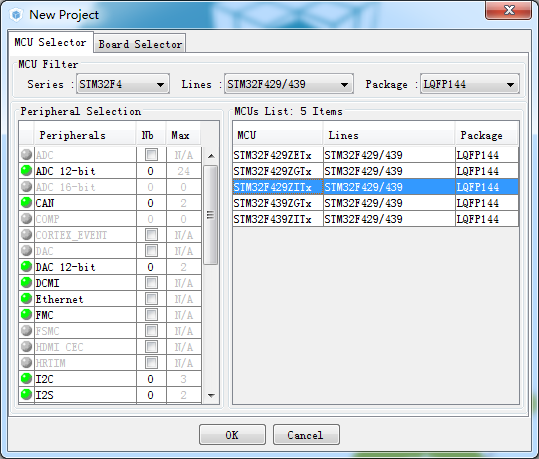The height and width of the screenshot is (459, 539).
Task: Click the gray status dot beside COMP
Action: click(26, 219)
